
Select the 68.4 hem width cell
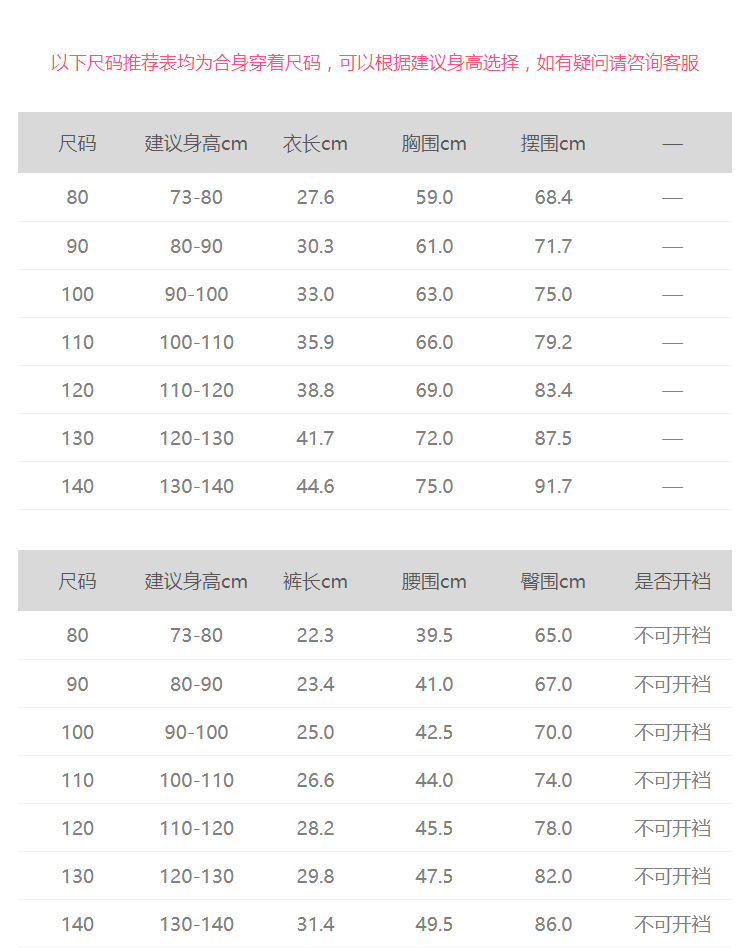(x=553, y=198)
